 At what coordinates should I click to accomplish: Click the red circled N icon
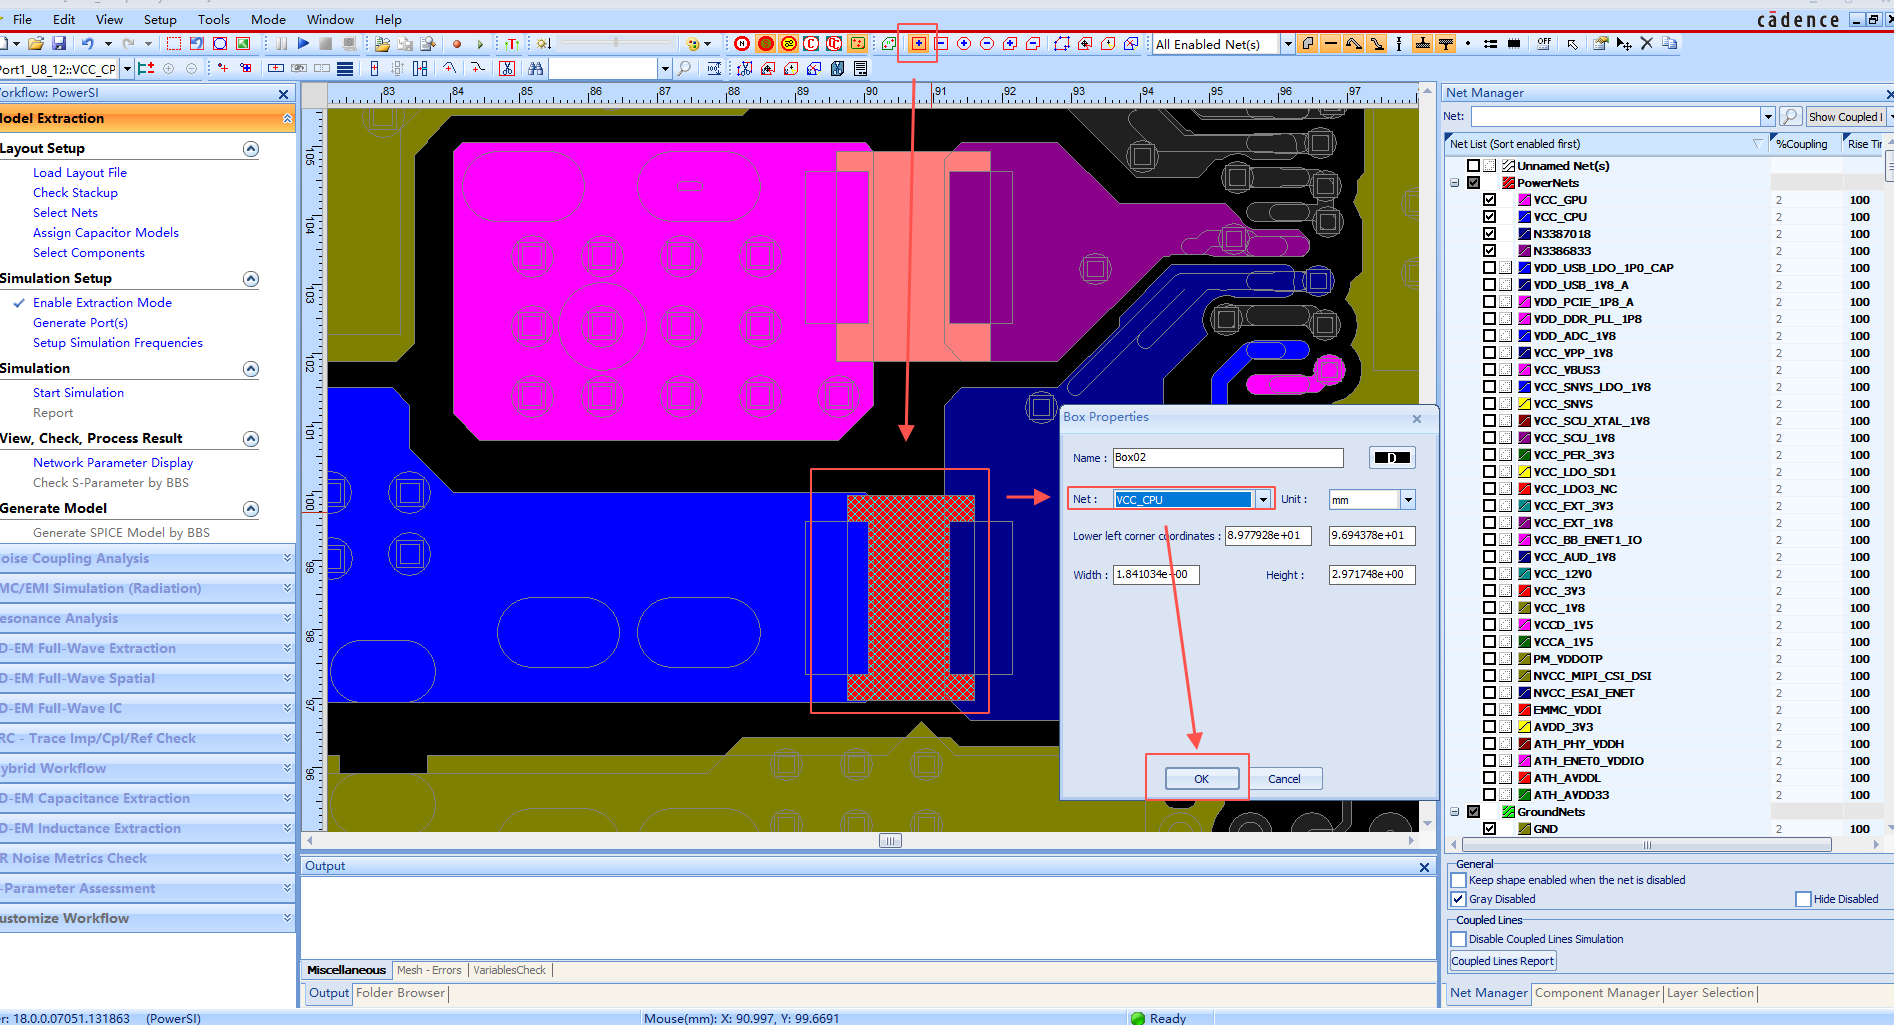(742, 44)
